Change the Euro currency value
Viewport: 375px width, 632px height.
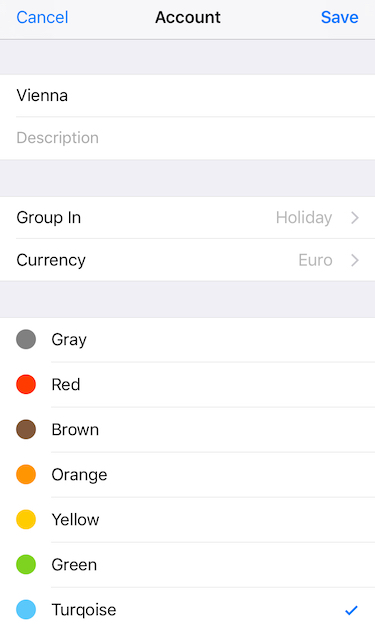coord(315,260)
